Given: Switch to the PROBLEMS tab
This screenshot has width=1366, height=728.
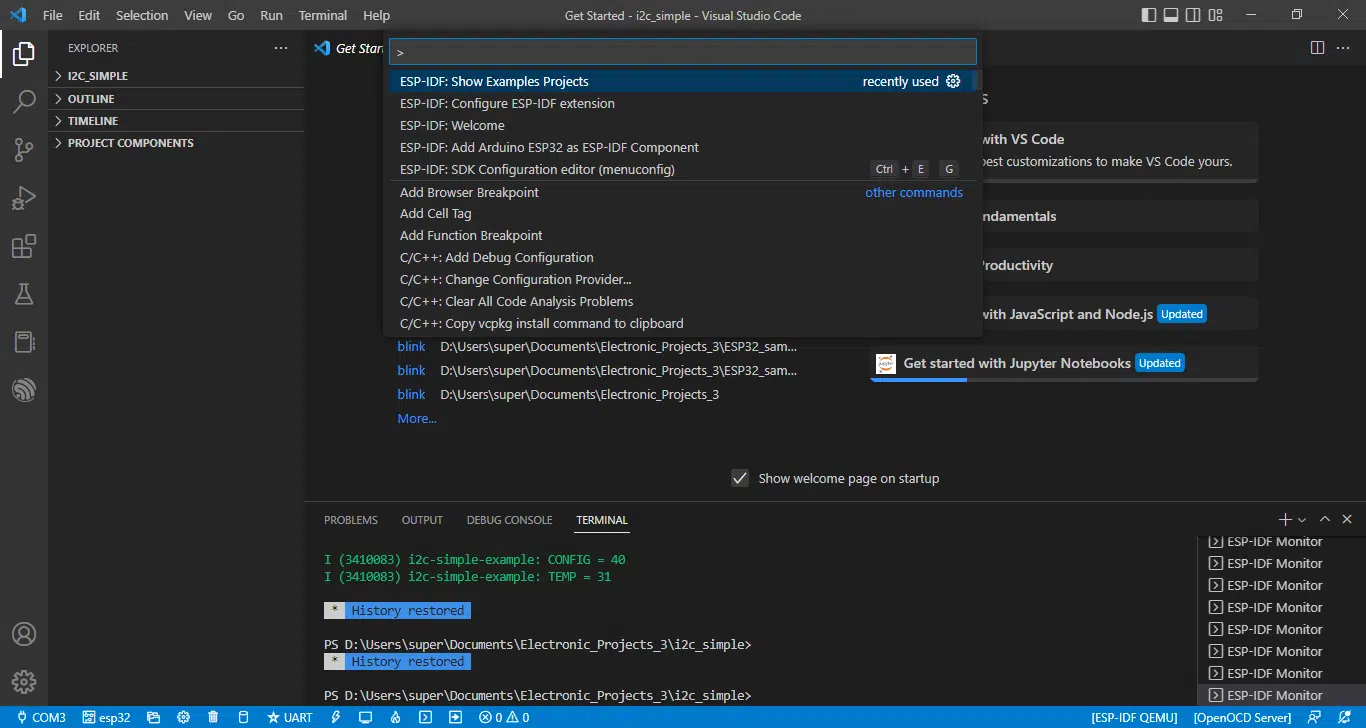Looking at the screenshot, I should tap(351, 520).
